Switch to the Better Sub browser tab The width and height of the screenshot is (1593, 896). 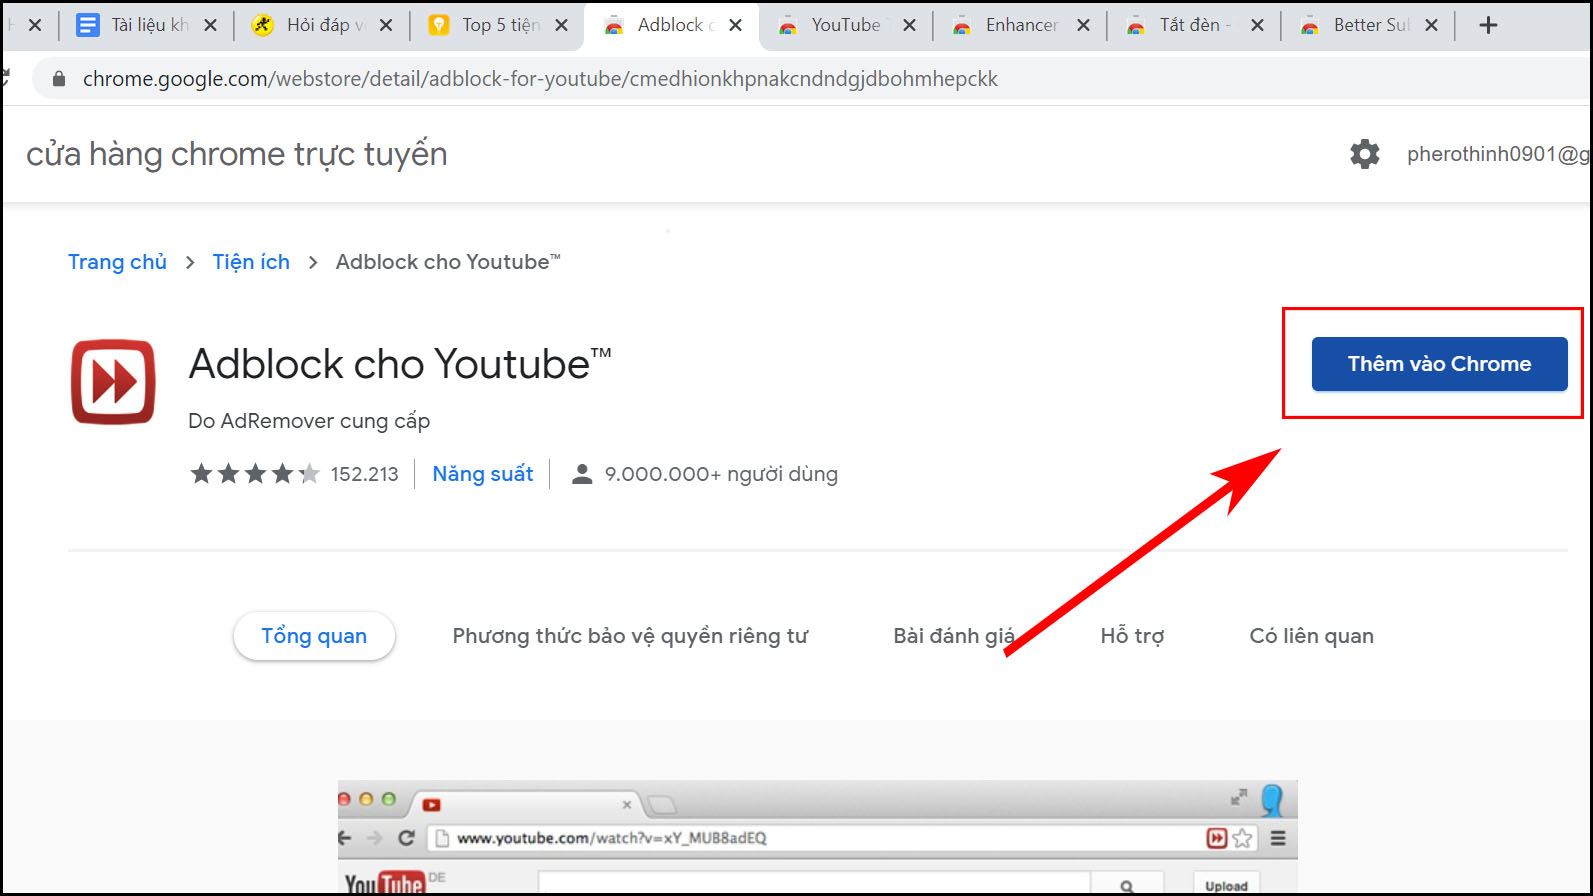[x=1370, y=25]
